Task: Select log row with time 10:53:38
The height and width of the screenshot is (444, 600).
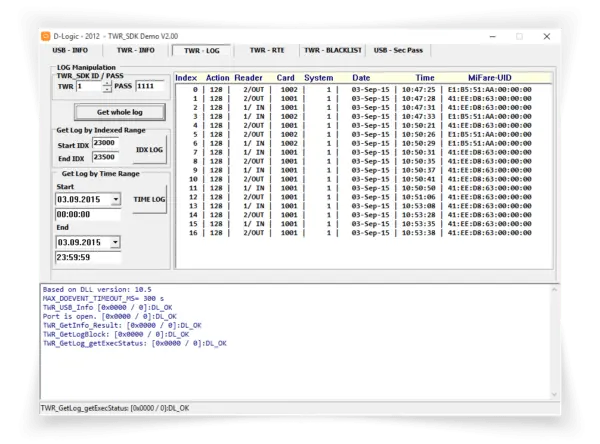Action: tap(362, 233)
